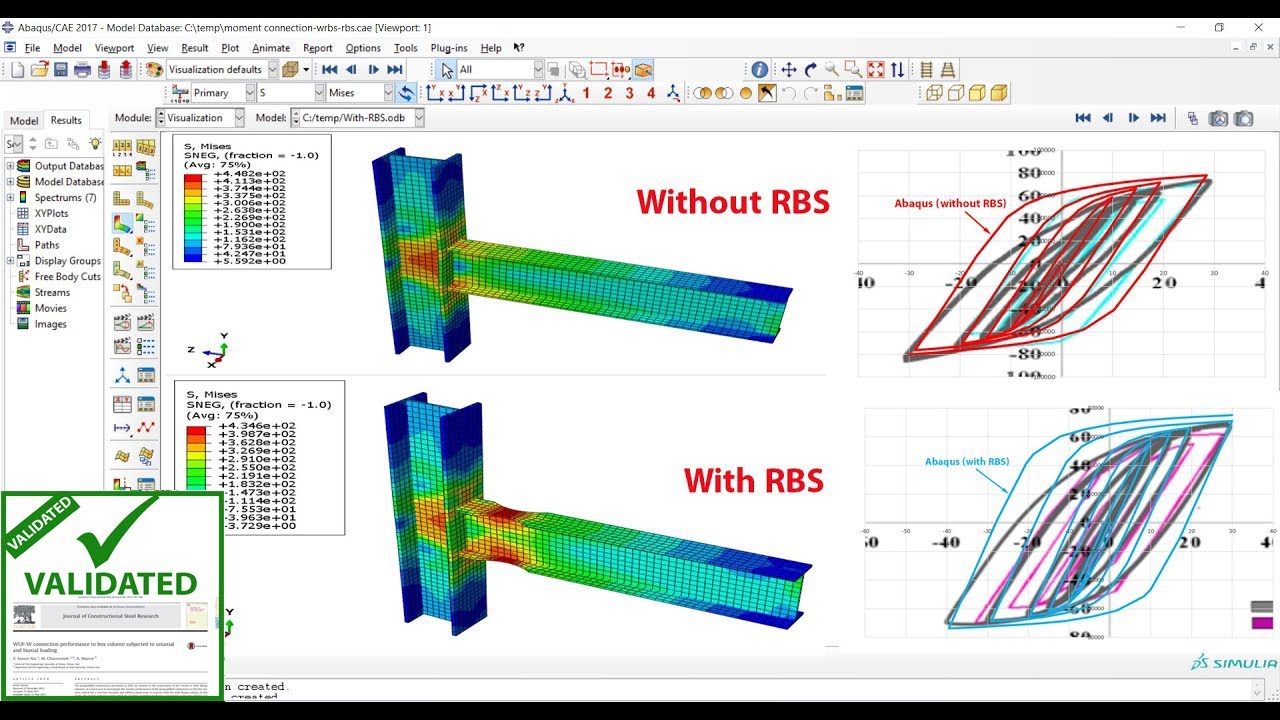Open the S output variable dropdown
This screenshot has width=1280, height=720.
pos(290,92)
